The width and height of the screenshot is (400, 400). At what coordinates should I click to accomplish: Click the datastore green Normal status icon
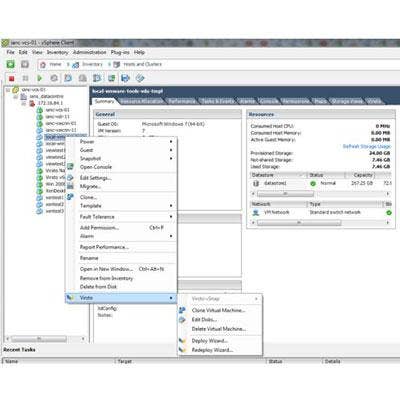[313, 183]
